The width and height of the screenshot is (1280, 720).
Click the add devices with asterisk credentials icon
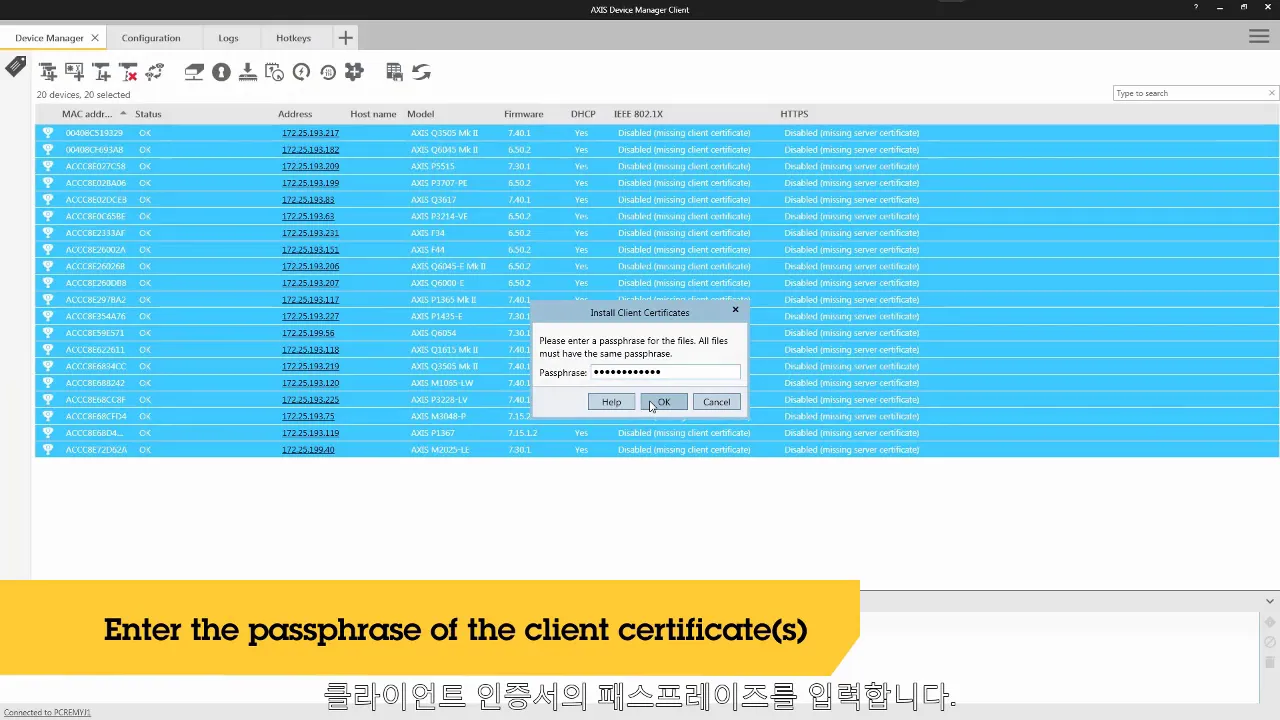[74, 72]
